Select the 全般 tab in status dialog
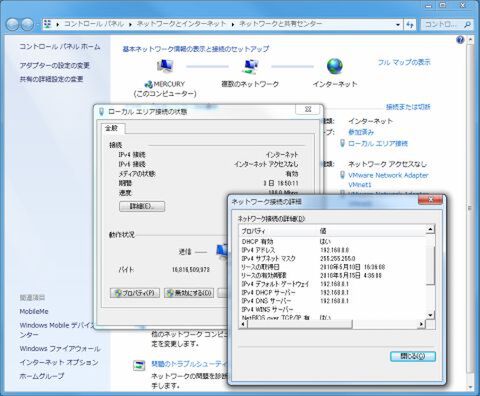The image size is (480, 396). (x=112, y=128)
